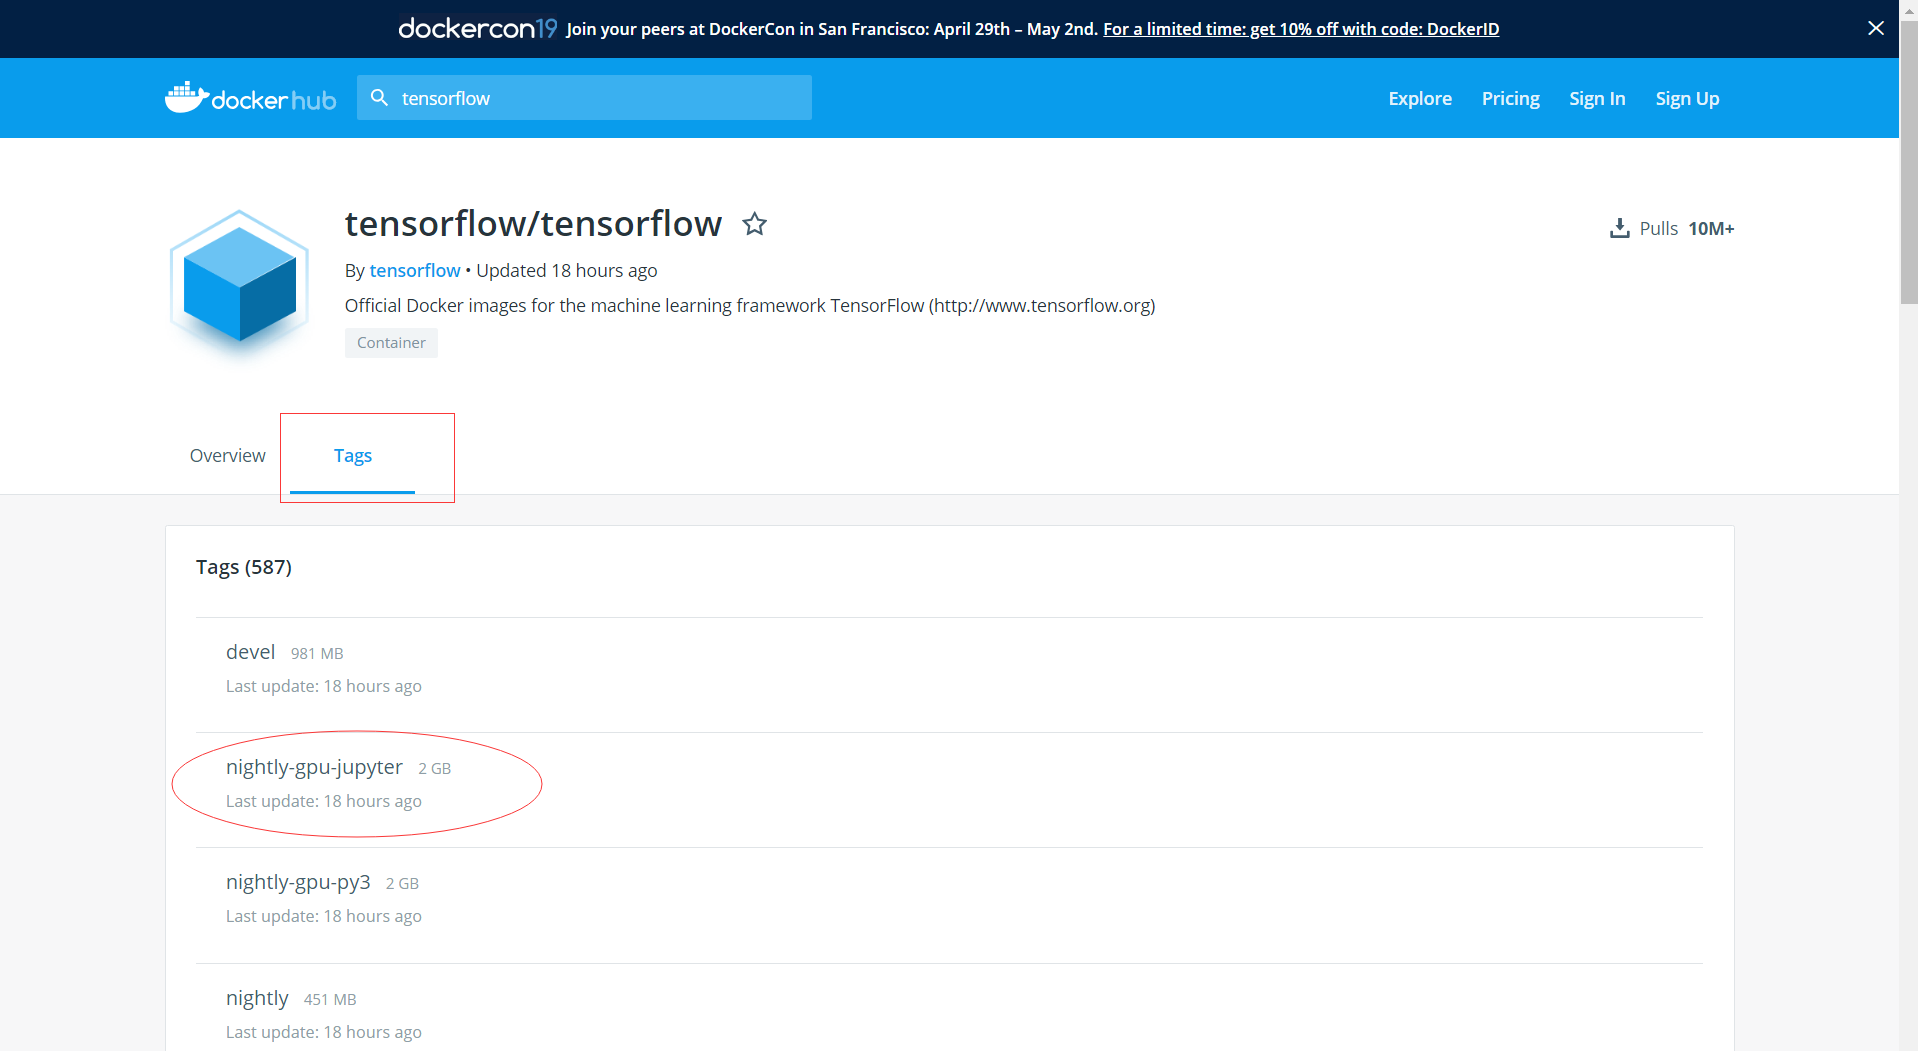The height and width of the screenshot is (1051, 1918).
Task: Select the devel tag
Action: pos(250,651)
